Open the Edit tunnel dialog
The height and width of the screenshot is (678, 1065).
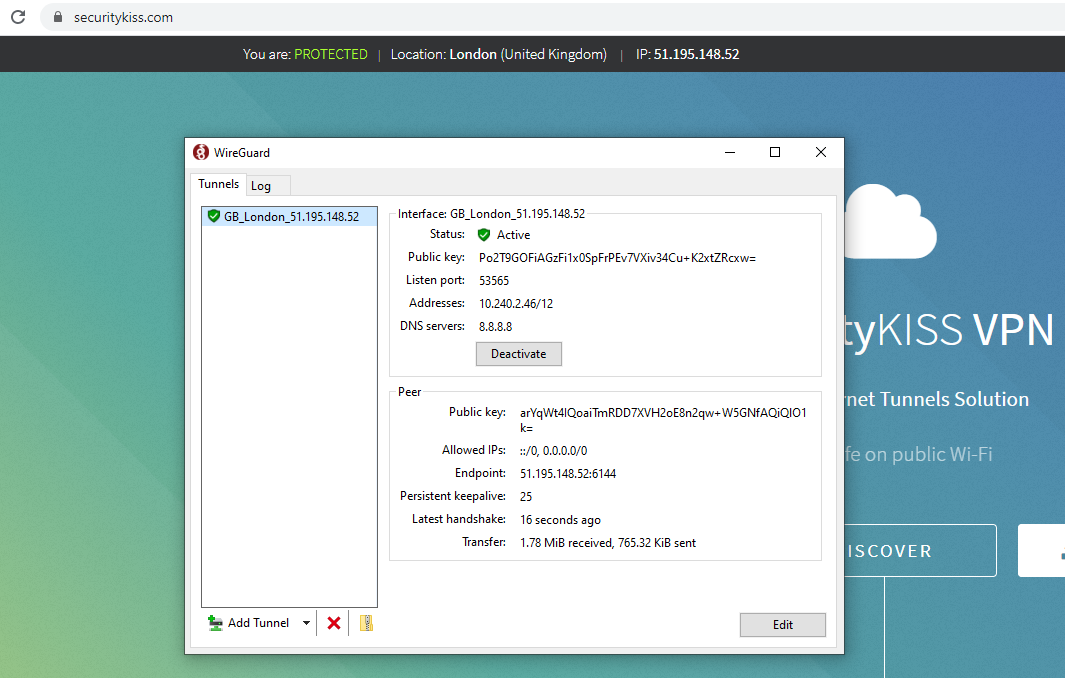click(782, 625)
